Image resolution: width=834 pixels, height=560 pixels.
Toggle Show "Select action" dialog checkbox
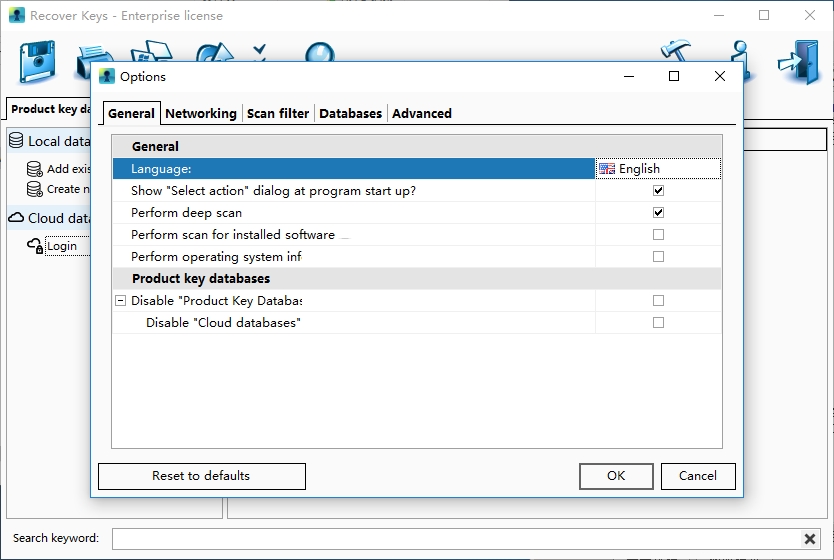pyautogui.click(x=658, y=190)
